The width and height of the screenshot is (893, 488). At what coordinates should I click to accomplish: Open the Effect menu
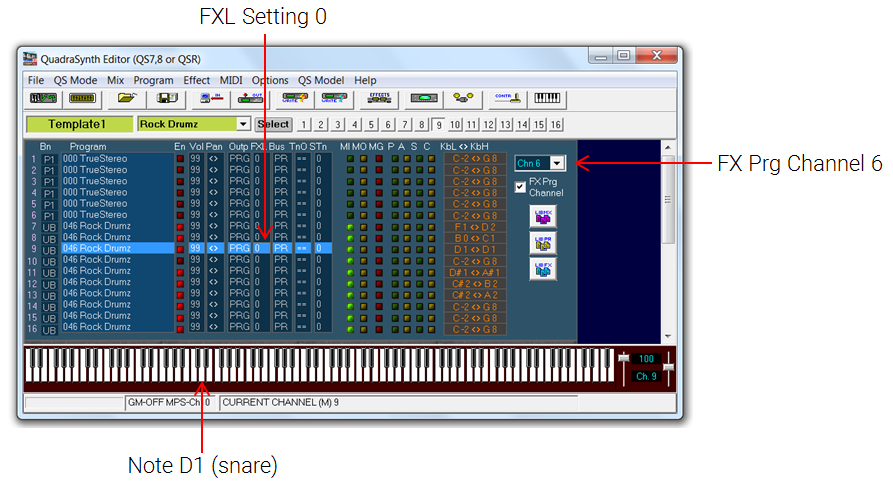(x=196, y=80)
